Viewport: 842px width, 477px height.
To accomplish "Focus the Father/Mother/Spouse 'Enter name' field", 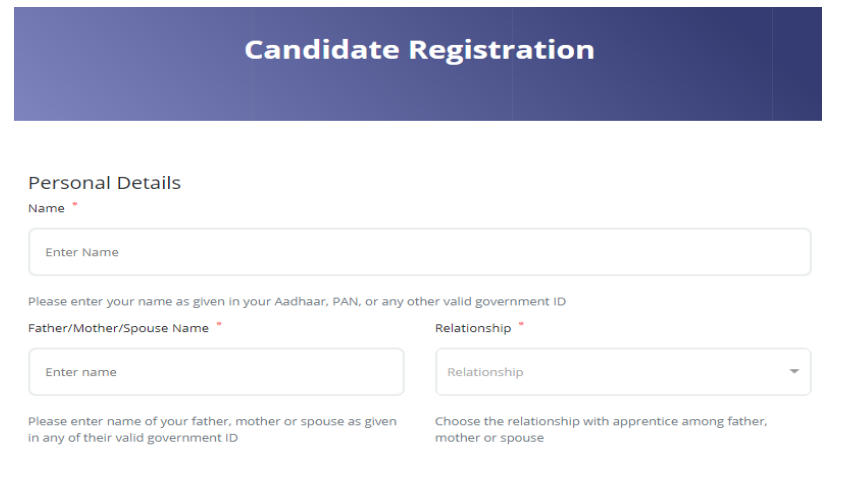I will pos(216,372).
